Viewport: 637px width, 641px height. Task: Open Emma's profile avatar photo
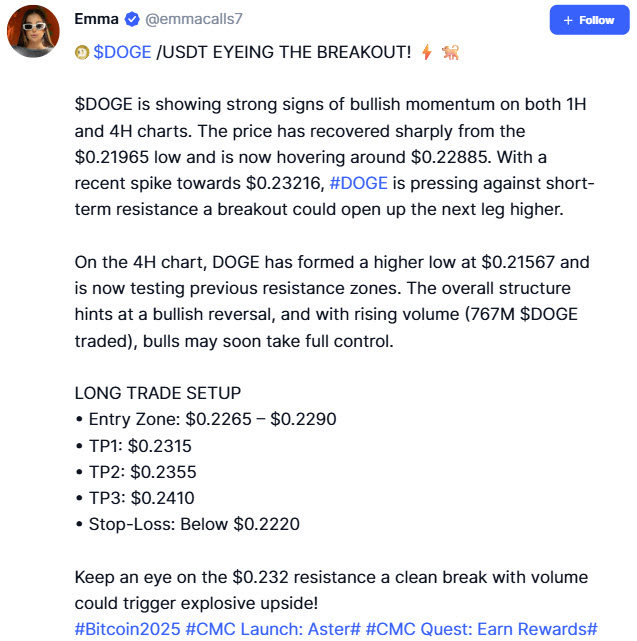pyautogui.click(x=33, y=31)
